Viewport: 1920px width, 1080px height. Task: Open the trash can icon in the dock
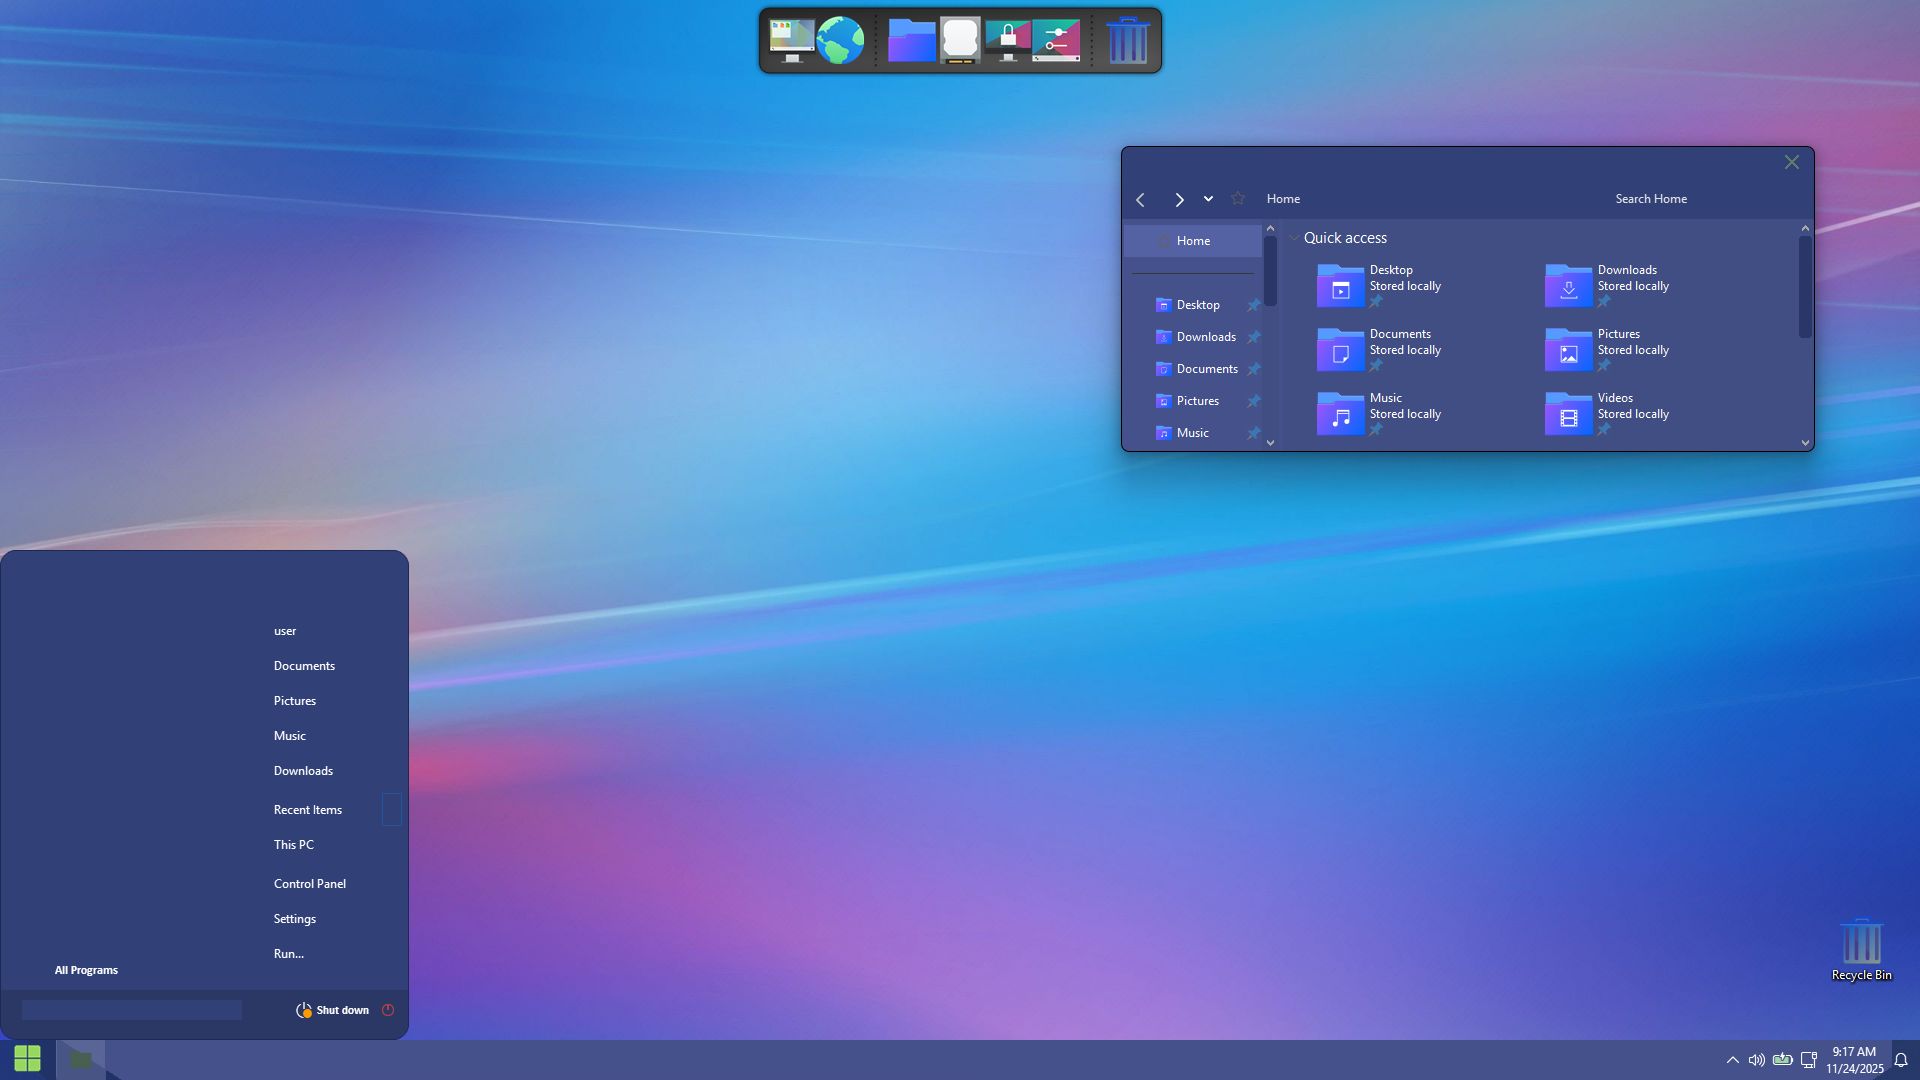coord(1127,41)
